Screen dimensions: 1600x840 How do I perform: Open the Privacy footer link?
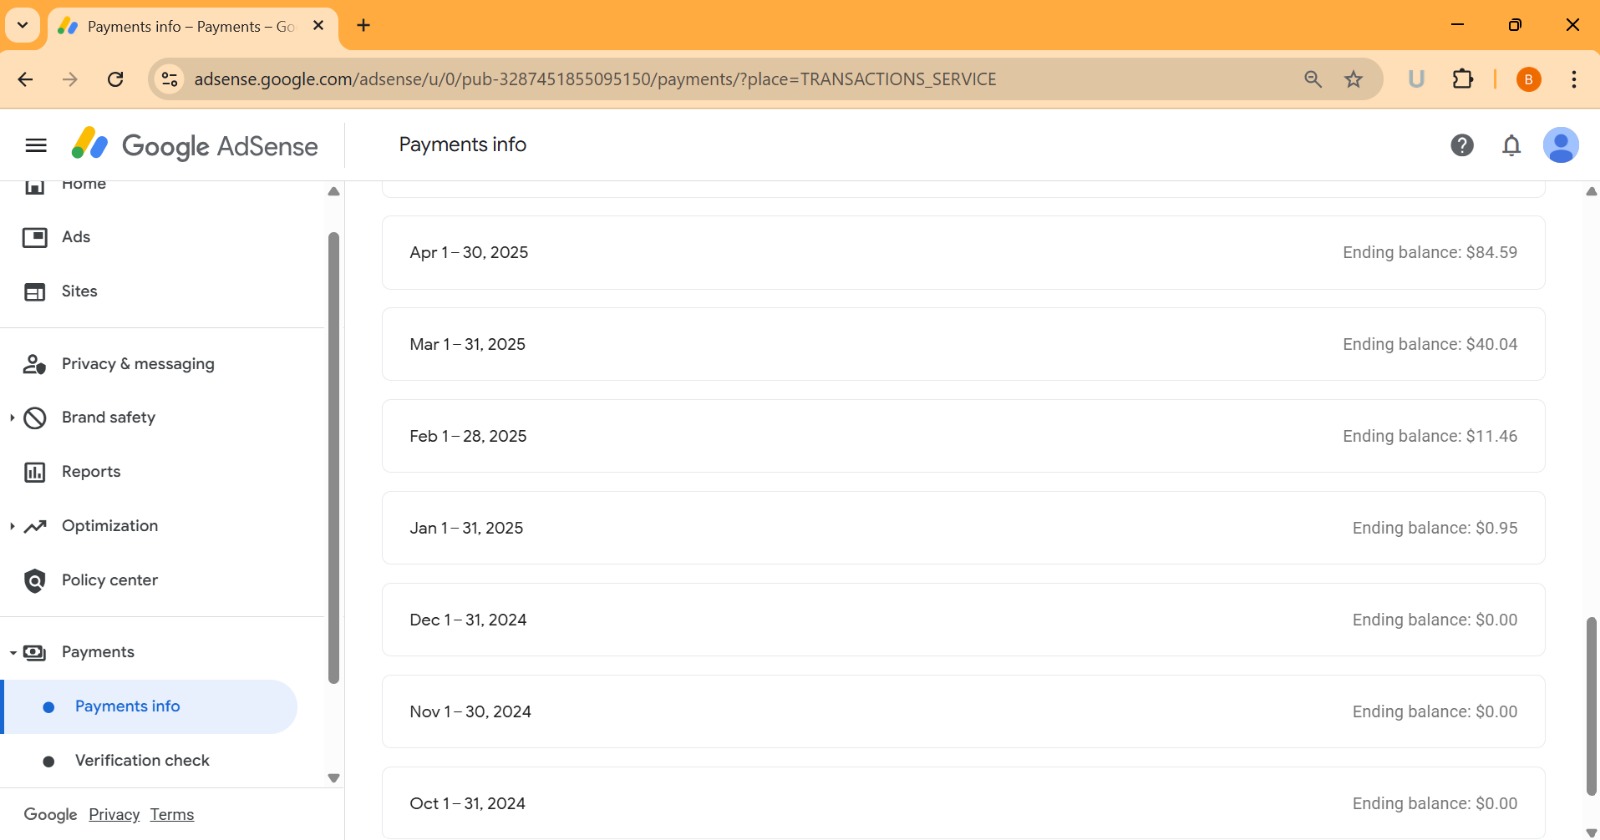pos(114,814)
